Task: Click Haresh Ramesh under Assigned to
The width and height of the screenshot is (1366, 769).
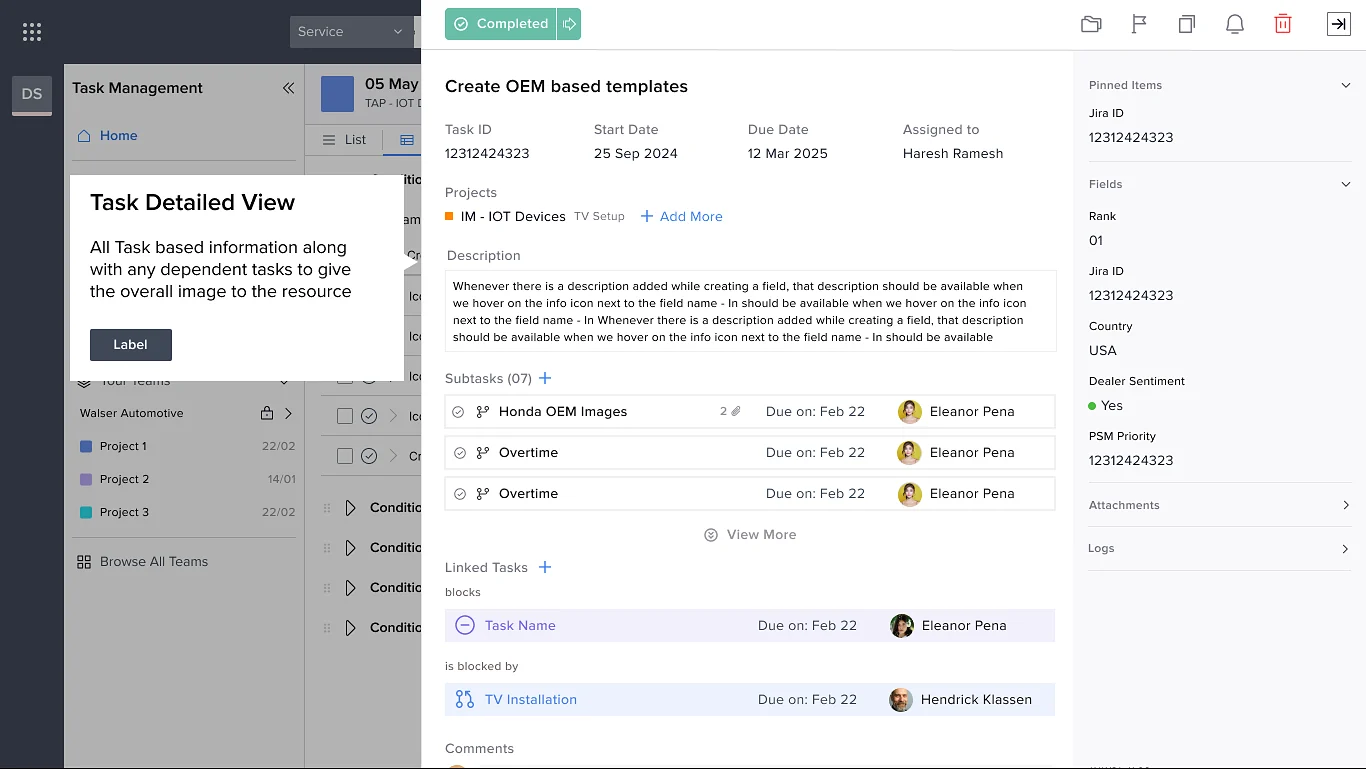Action: pos(953,154)
